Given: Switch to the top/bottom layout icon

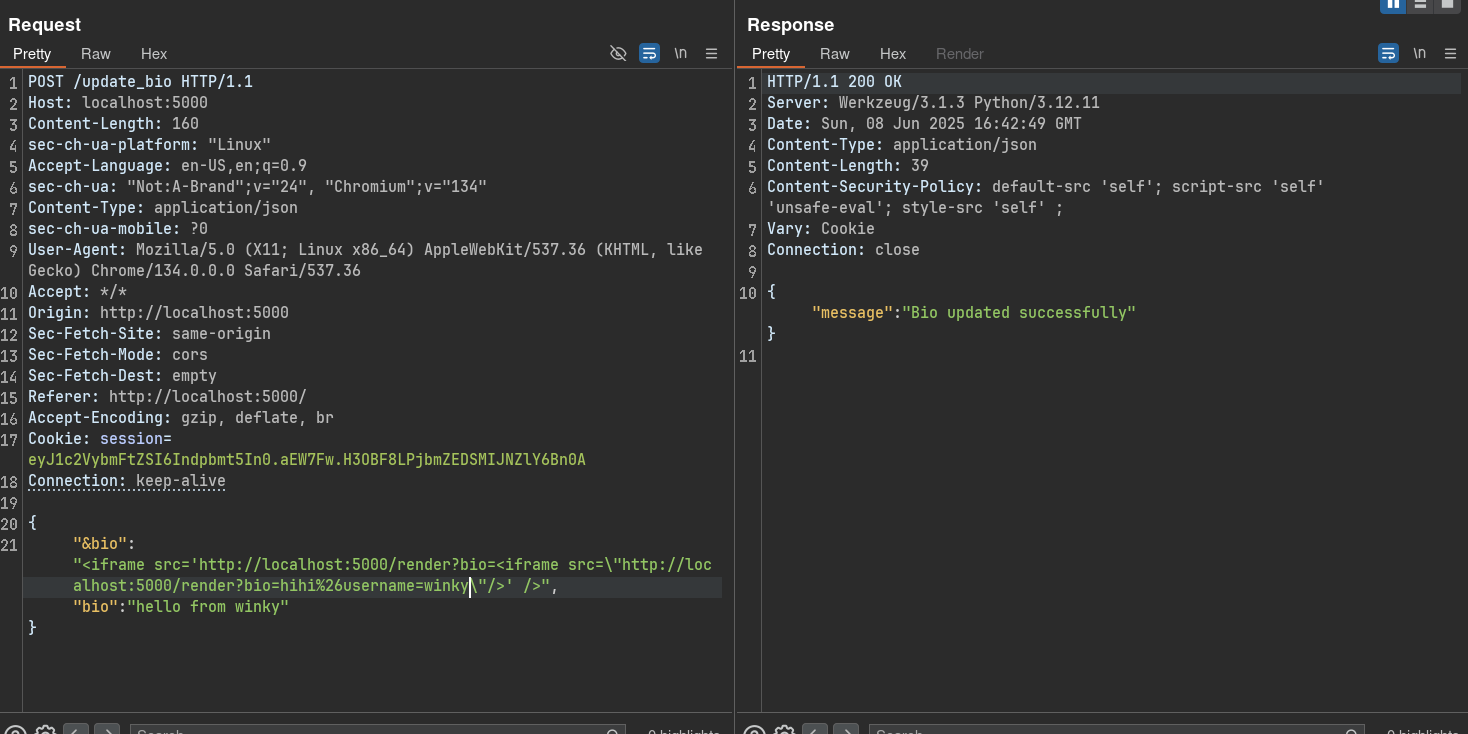Looking at the screenshot, I should [1421, 5].
